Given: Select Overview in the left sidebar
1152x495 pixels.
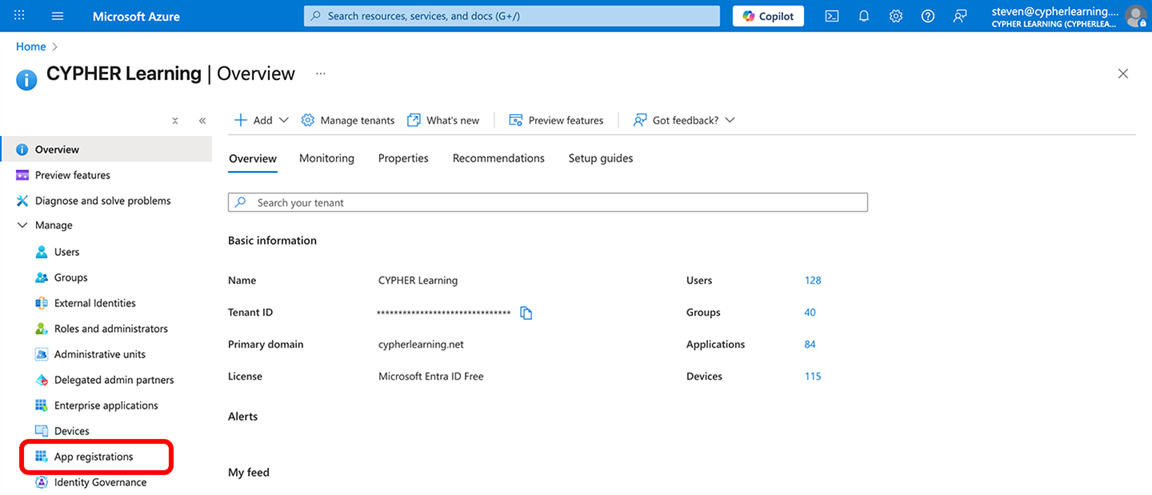Looking at the screenshot, I should 106,150.
